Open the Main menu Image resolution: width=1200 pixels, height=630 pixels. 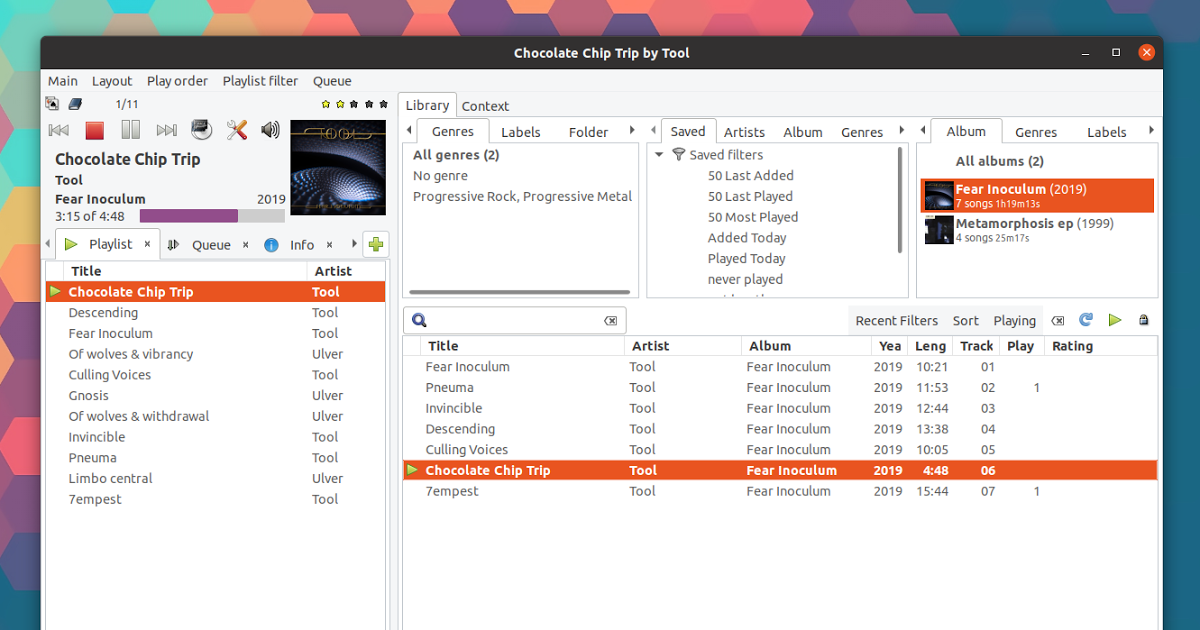click(x=63, y=81)
